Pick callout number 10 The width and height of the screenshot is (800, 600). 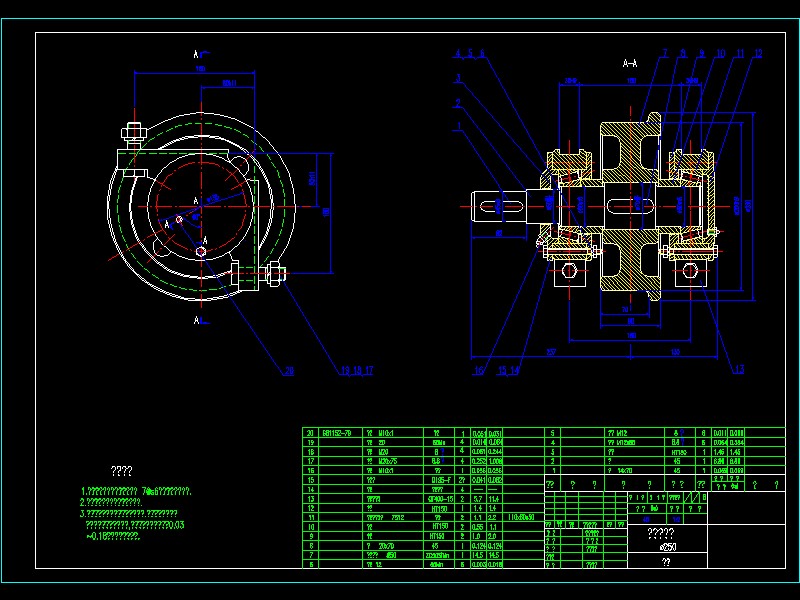point(721,54)
